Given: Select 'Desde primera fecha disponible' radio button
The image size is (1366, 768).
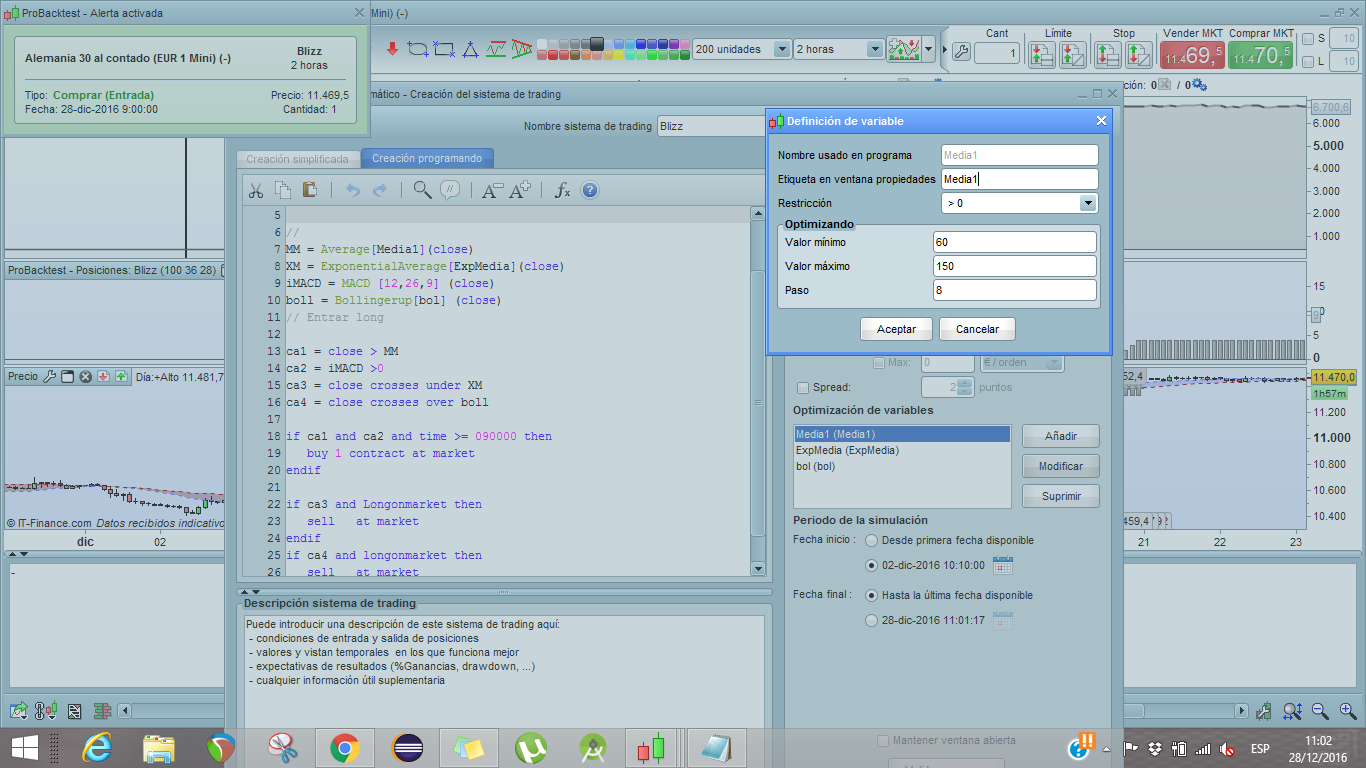Looking at the screenshot, I should tap(872, 540).
